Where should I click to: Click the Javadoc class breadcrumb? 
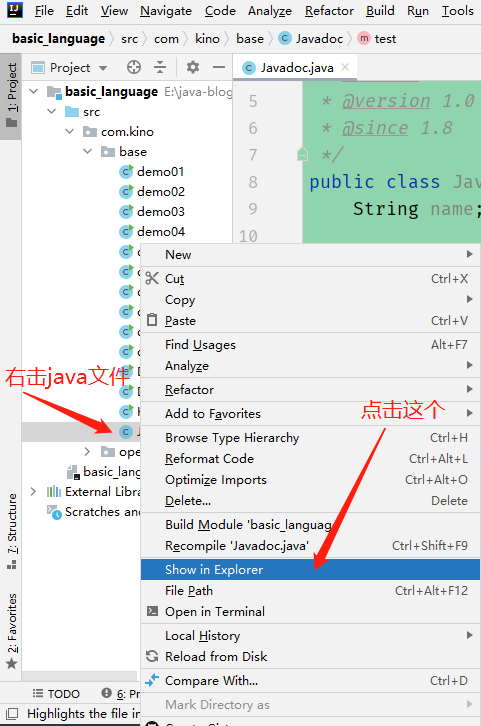311,39
